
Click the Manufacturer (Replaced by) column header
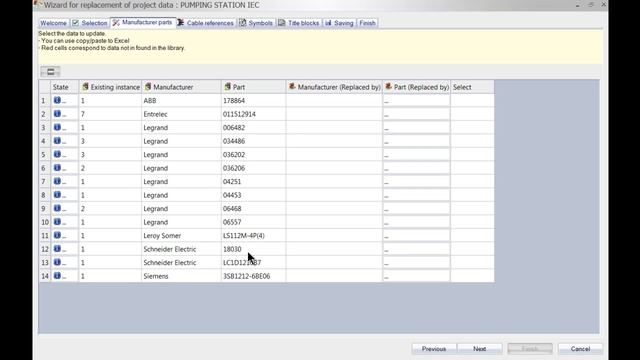click(334, 87)
